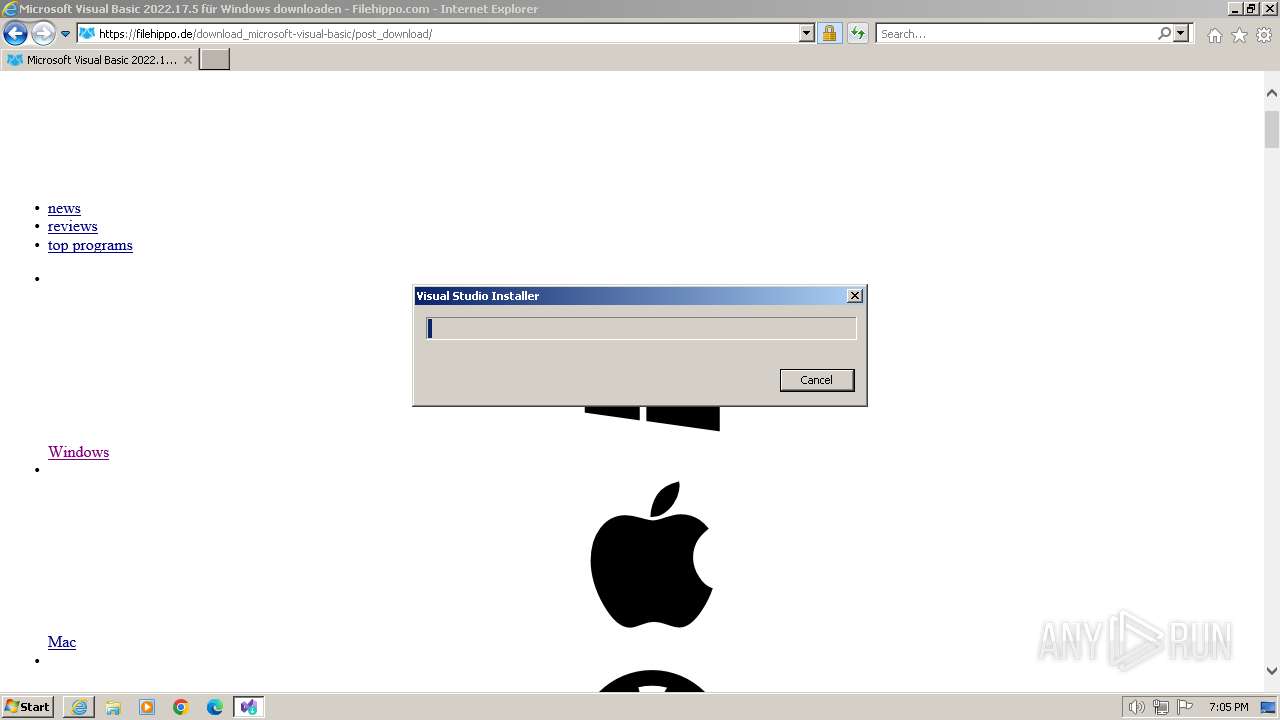Open the top programs link
The width and height of the screenshot is (1280, 720).
(90, 245)
